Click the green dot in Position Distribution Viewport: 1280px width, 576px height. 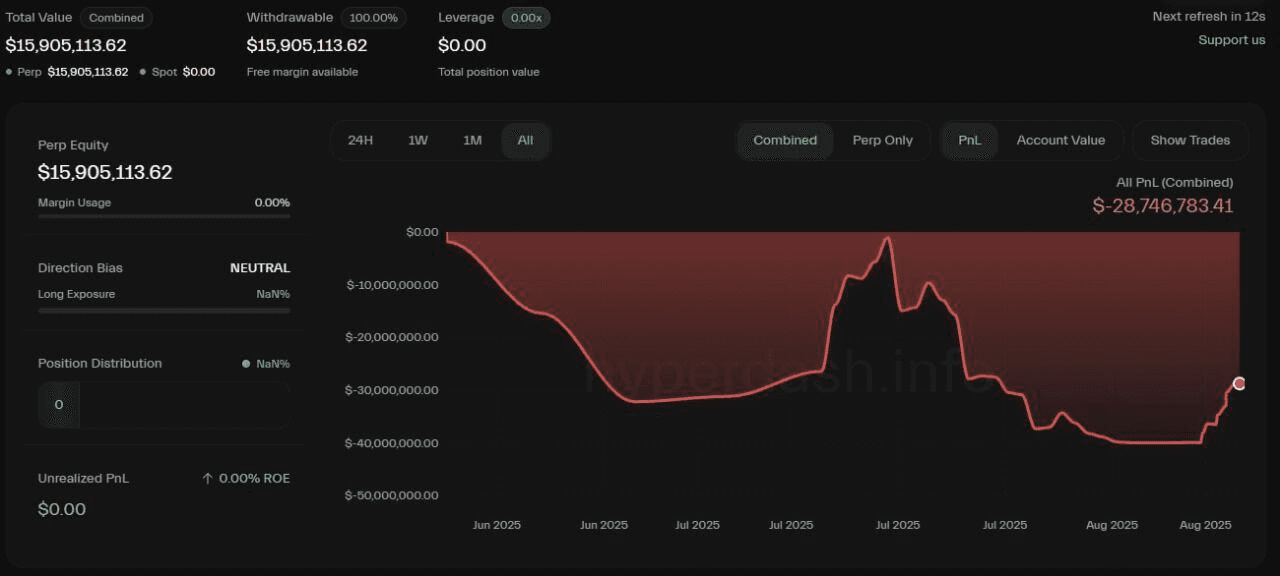pyautogui.click(x=246, y=364)
